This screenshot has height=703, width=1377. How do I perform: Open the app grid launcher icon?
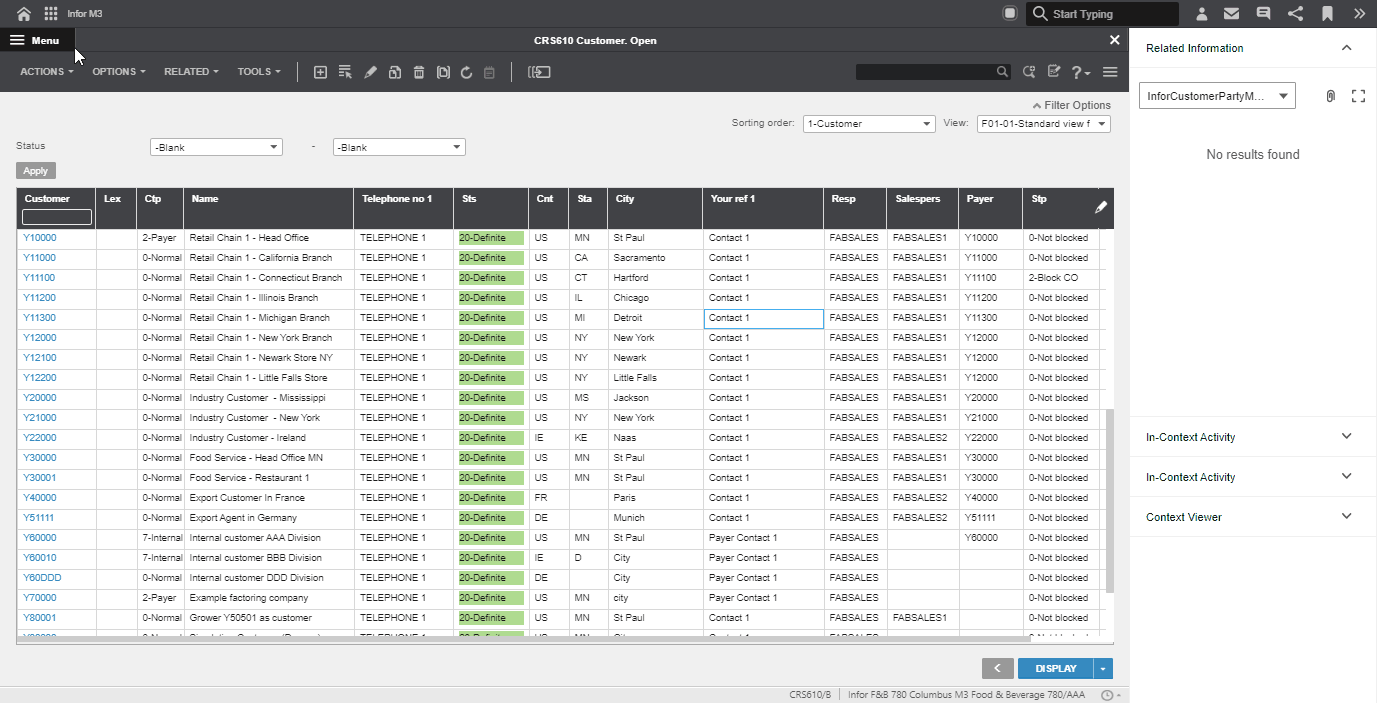[x=51, y=14]
